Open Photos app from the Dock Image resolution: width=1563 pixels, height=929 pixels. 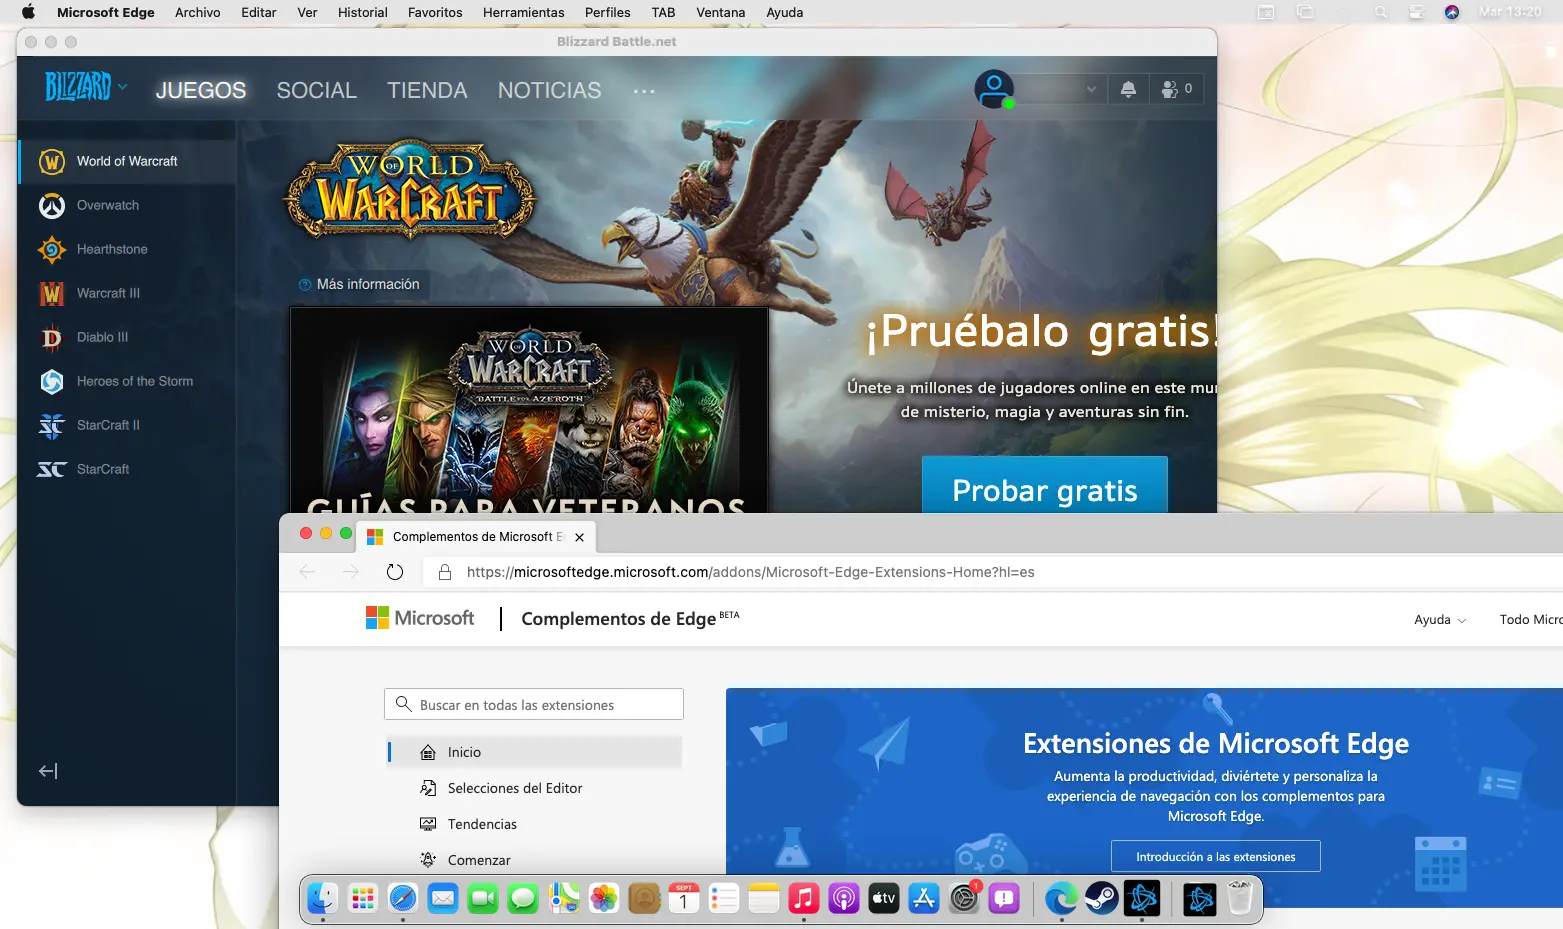click(x=604, y=898)
